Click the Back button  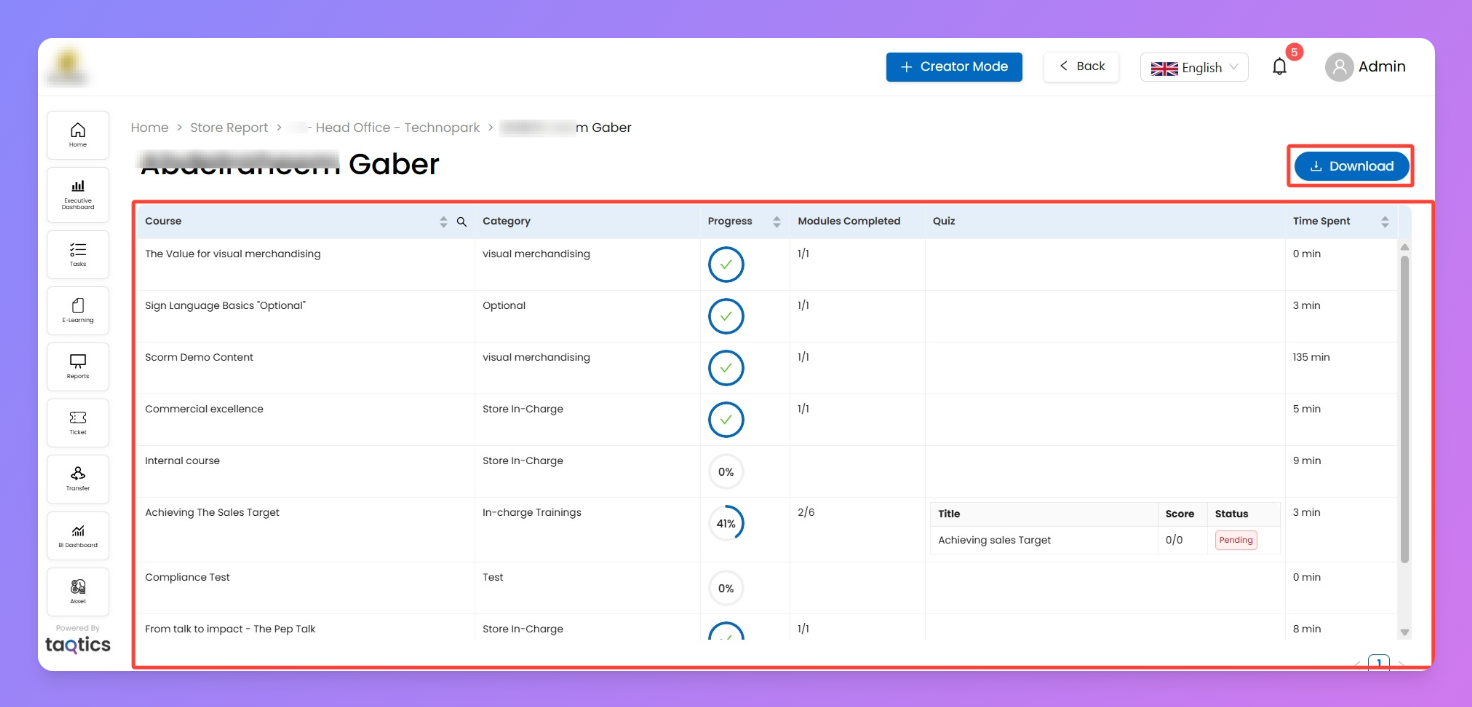point(1081,66)
